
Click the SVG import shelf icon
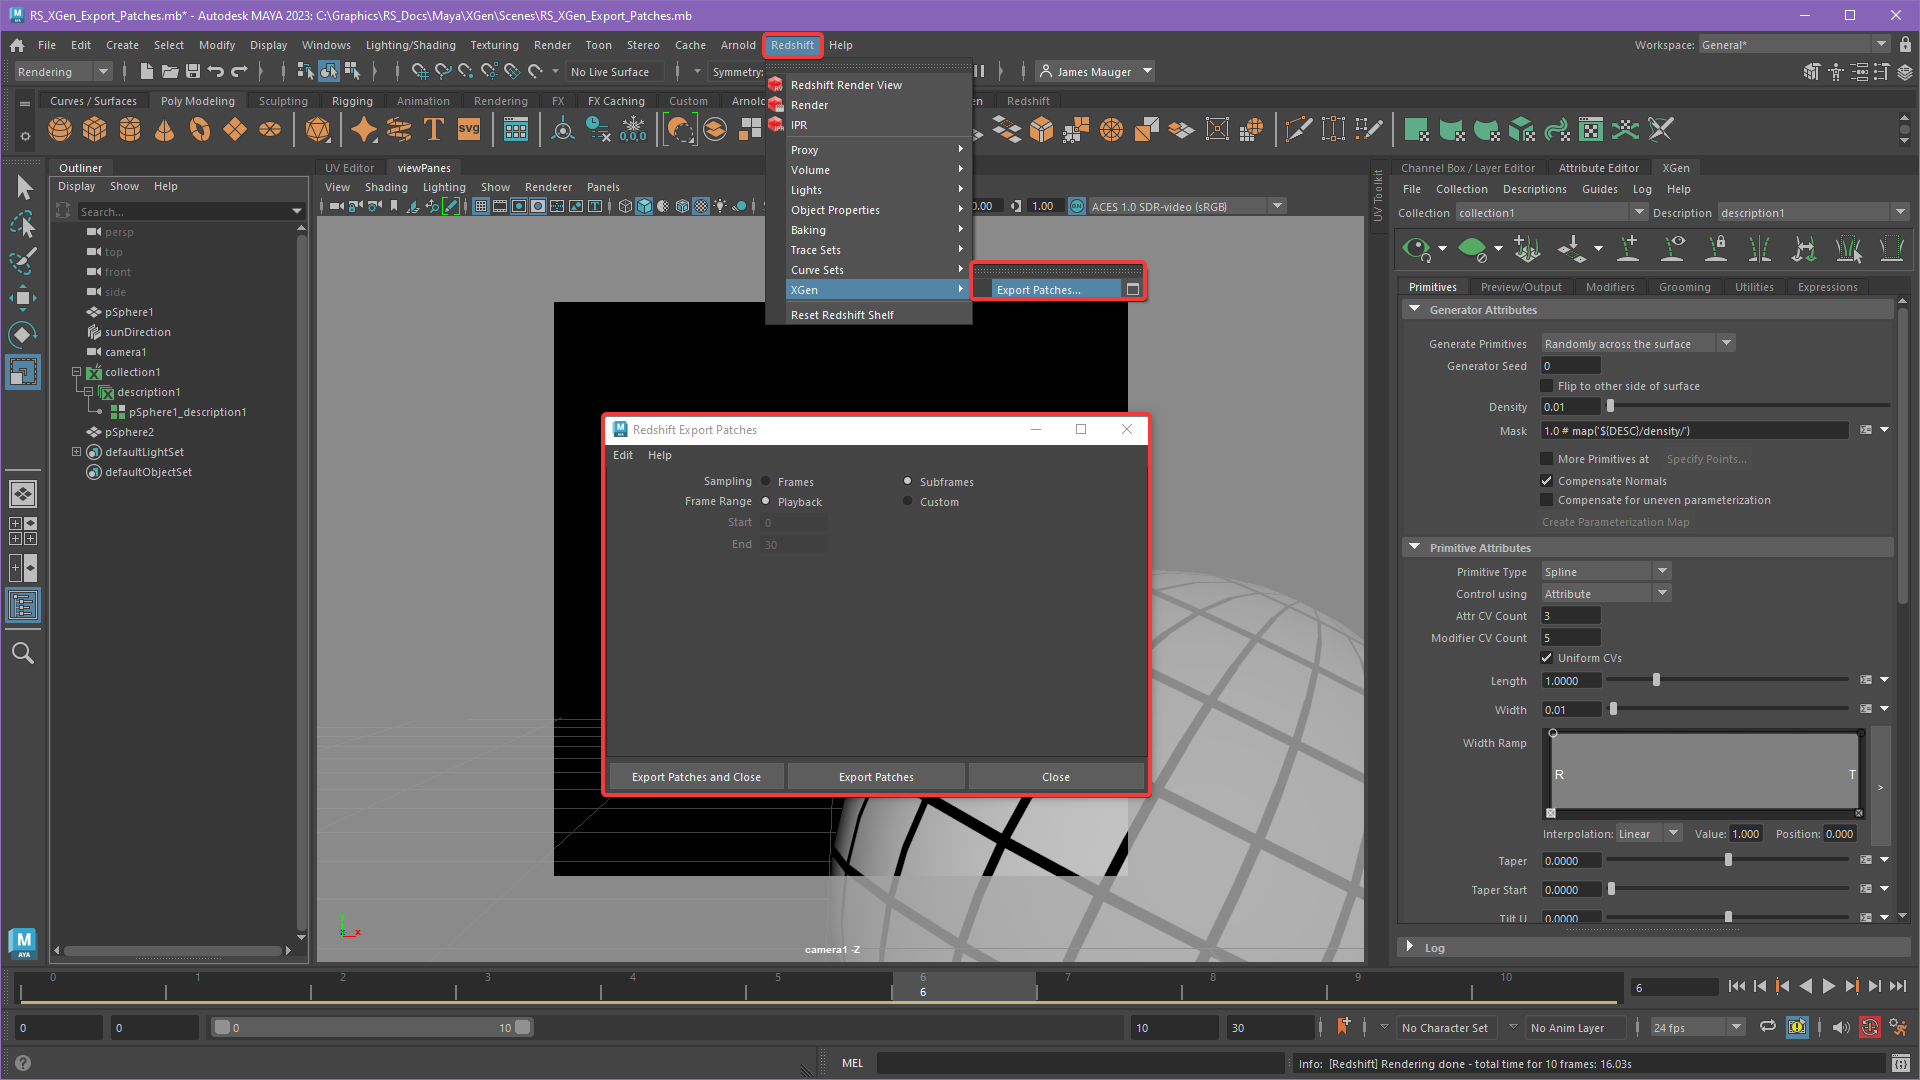(469, 129)
